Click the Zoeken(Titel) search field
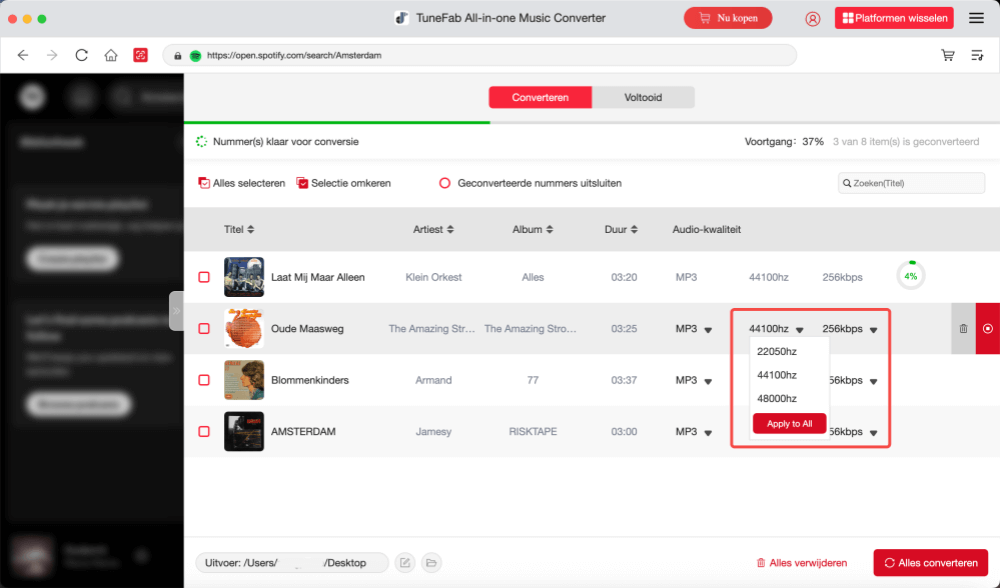 915,183
